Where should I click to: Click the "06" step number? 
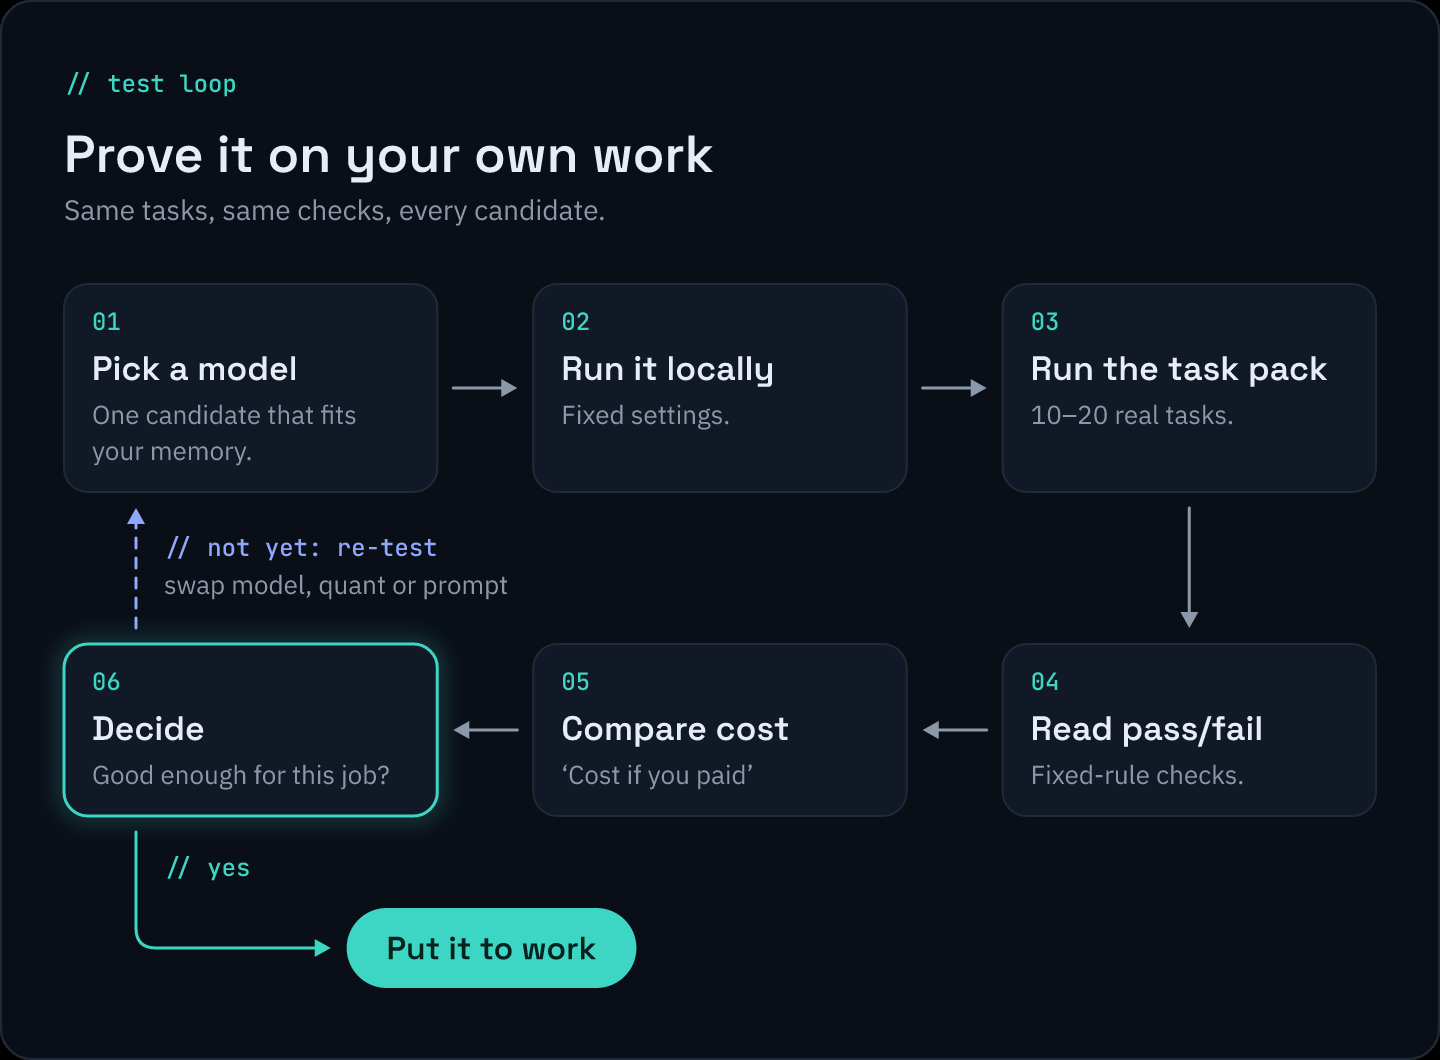(x=106, y=682)
